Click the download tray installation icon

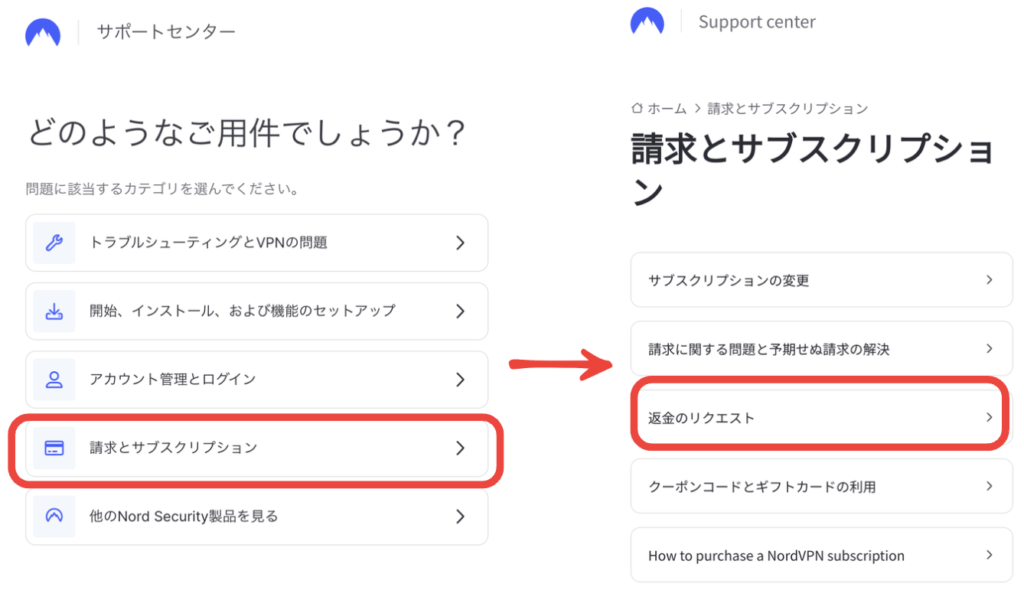point(54,311)
